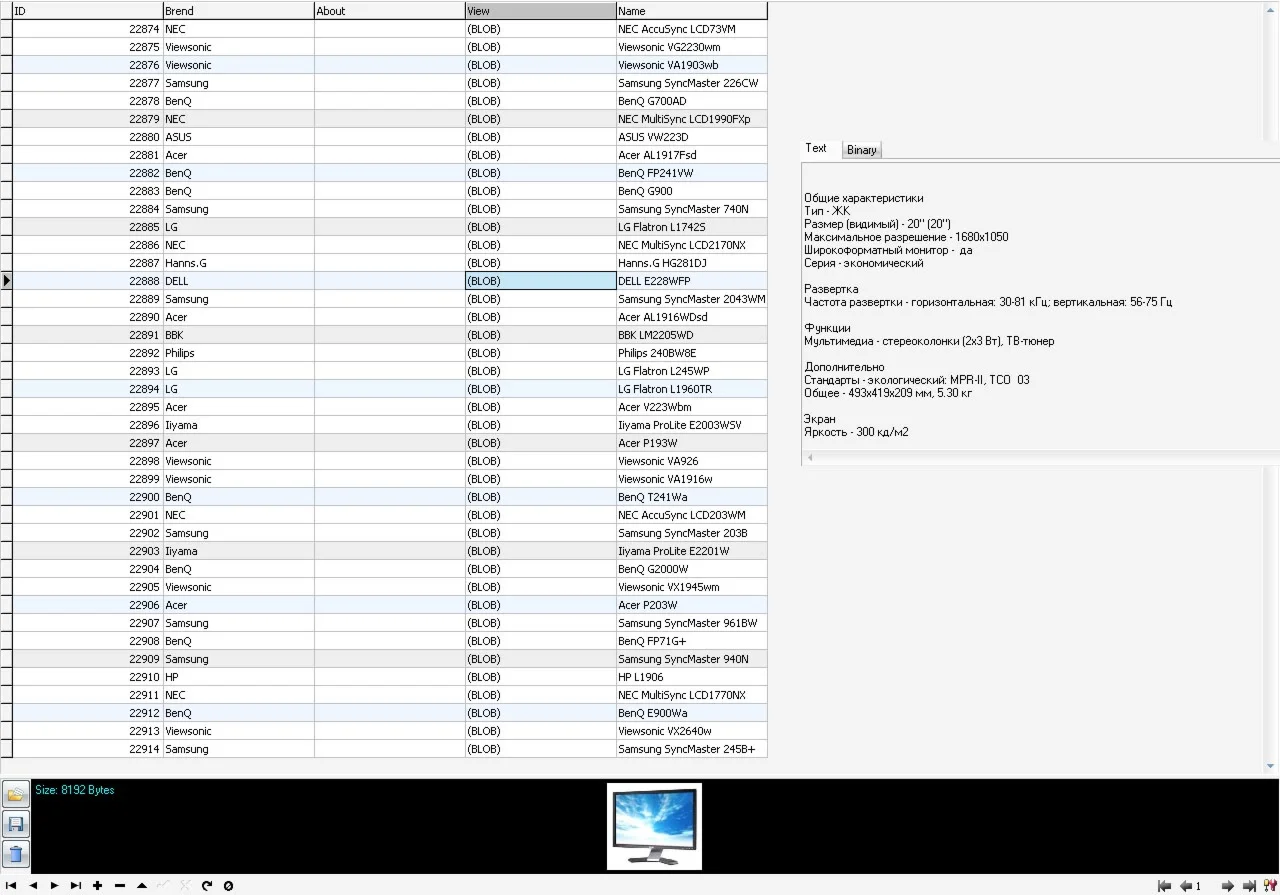Screen dimensions: 1280x895
Task: Jump to the first record
Action: (x=11, y=885)
